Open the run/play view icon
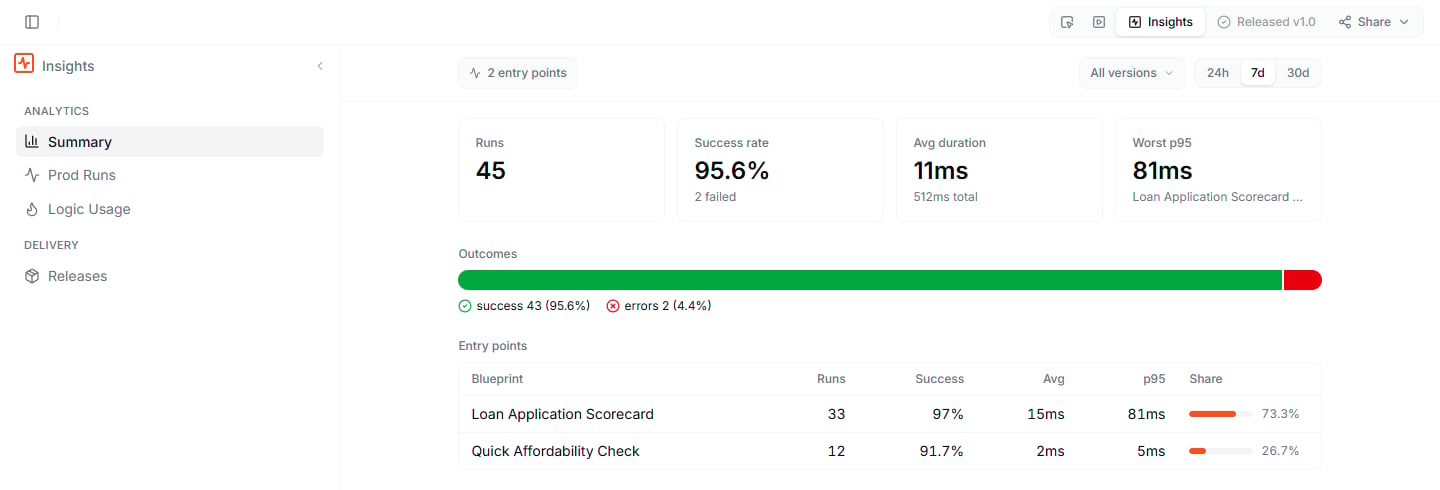This screenshot has height=490, width=1440. point(1099,22)
